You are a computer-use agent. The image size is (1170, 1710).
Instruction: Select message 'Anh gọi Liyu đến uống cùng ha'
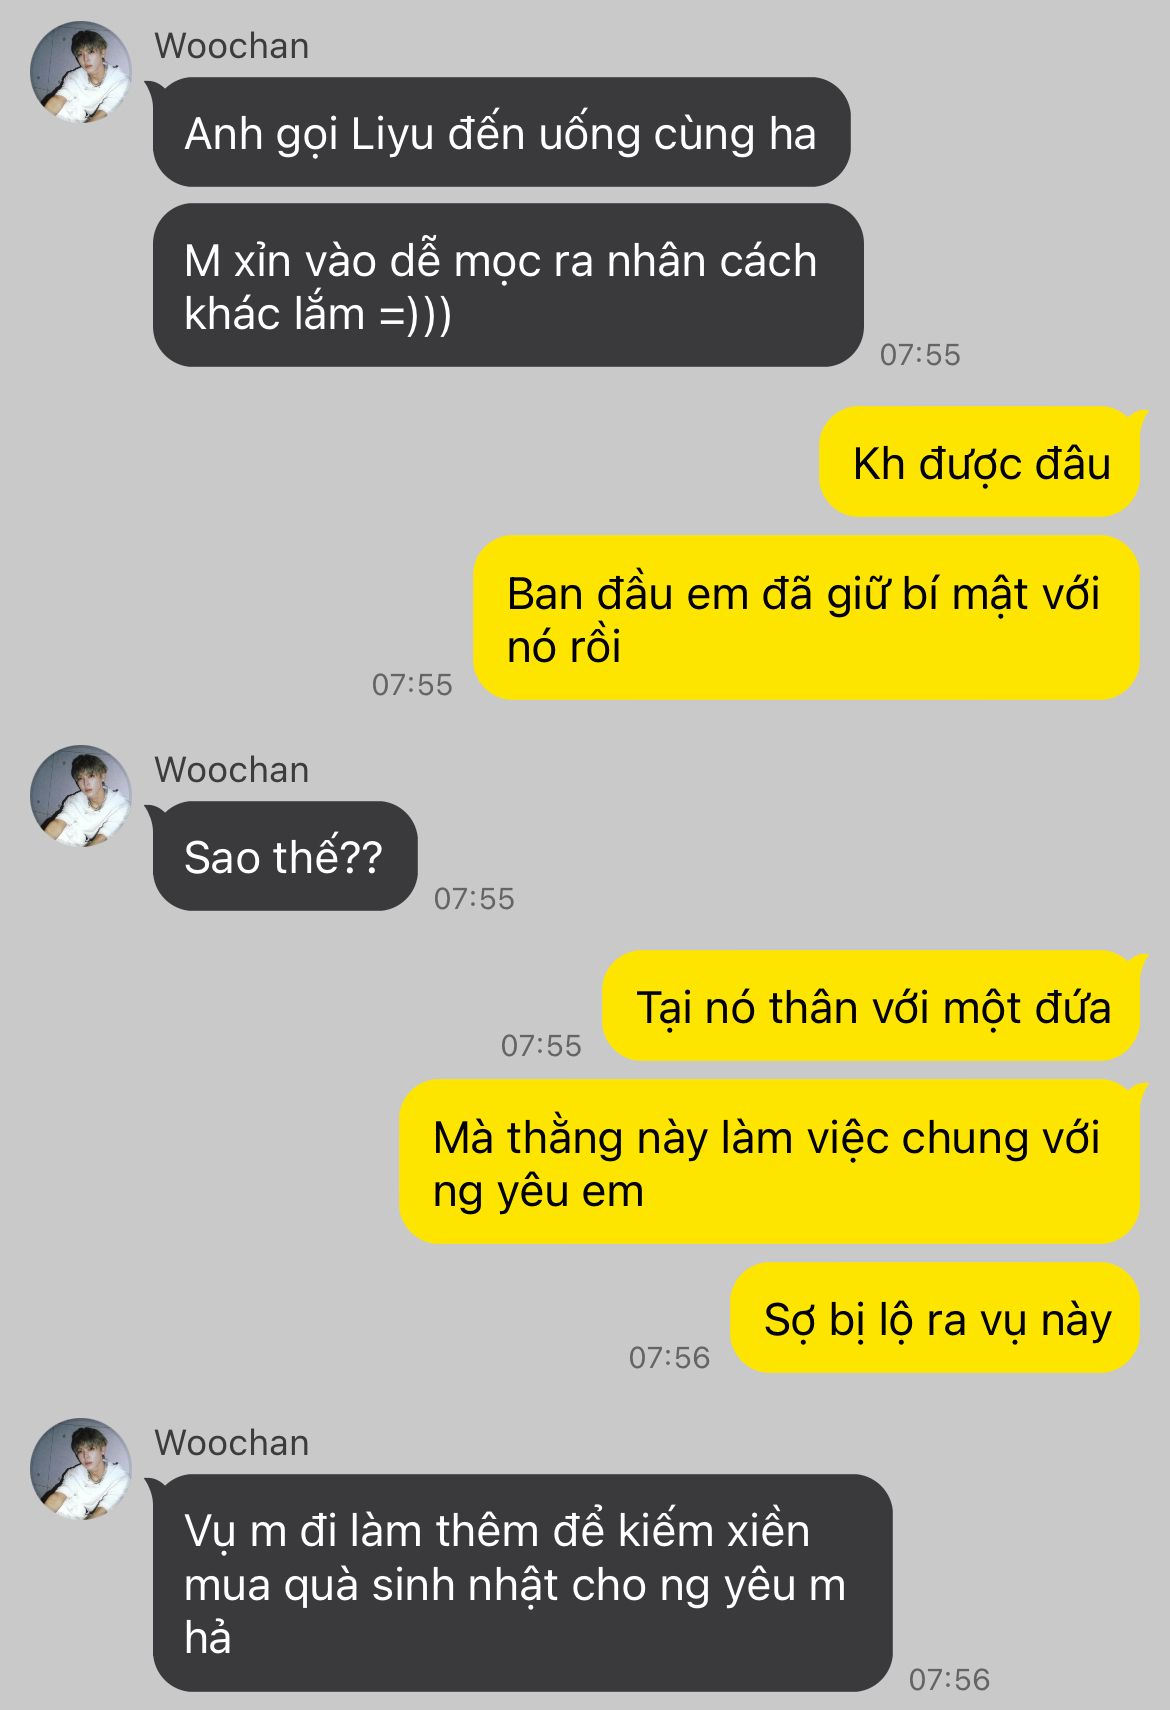pyautogui.click(x=500, y=132)
